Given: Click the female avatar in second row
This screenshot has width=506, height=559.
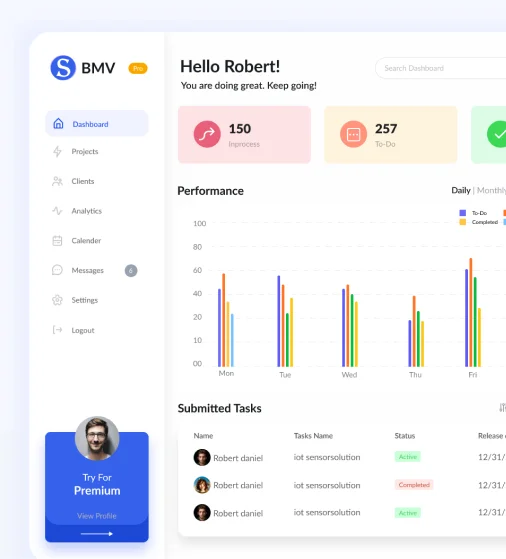Looking at the screenshot, I should [202, 485].
